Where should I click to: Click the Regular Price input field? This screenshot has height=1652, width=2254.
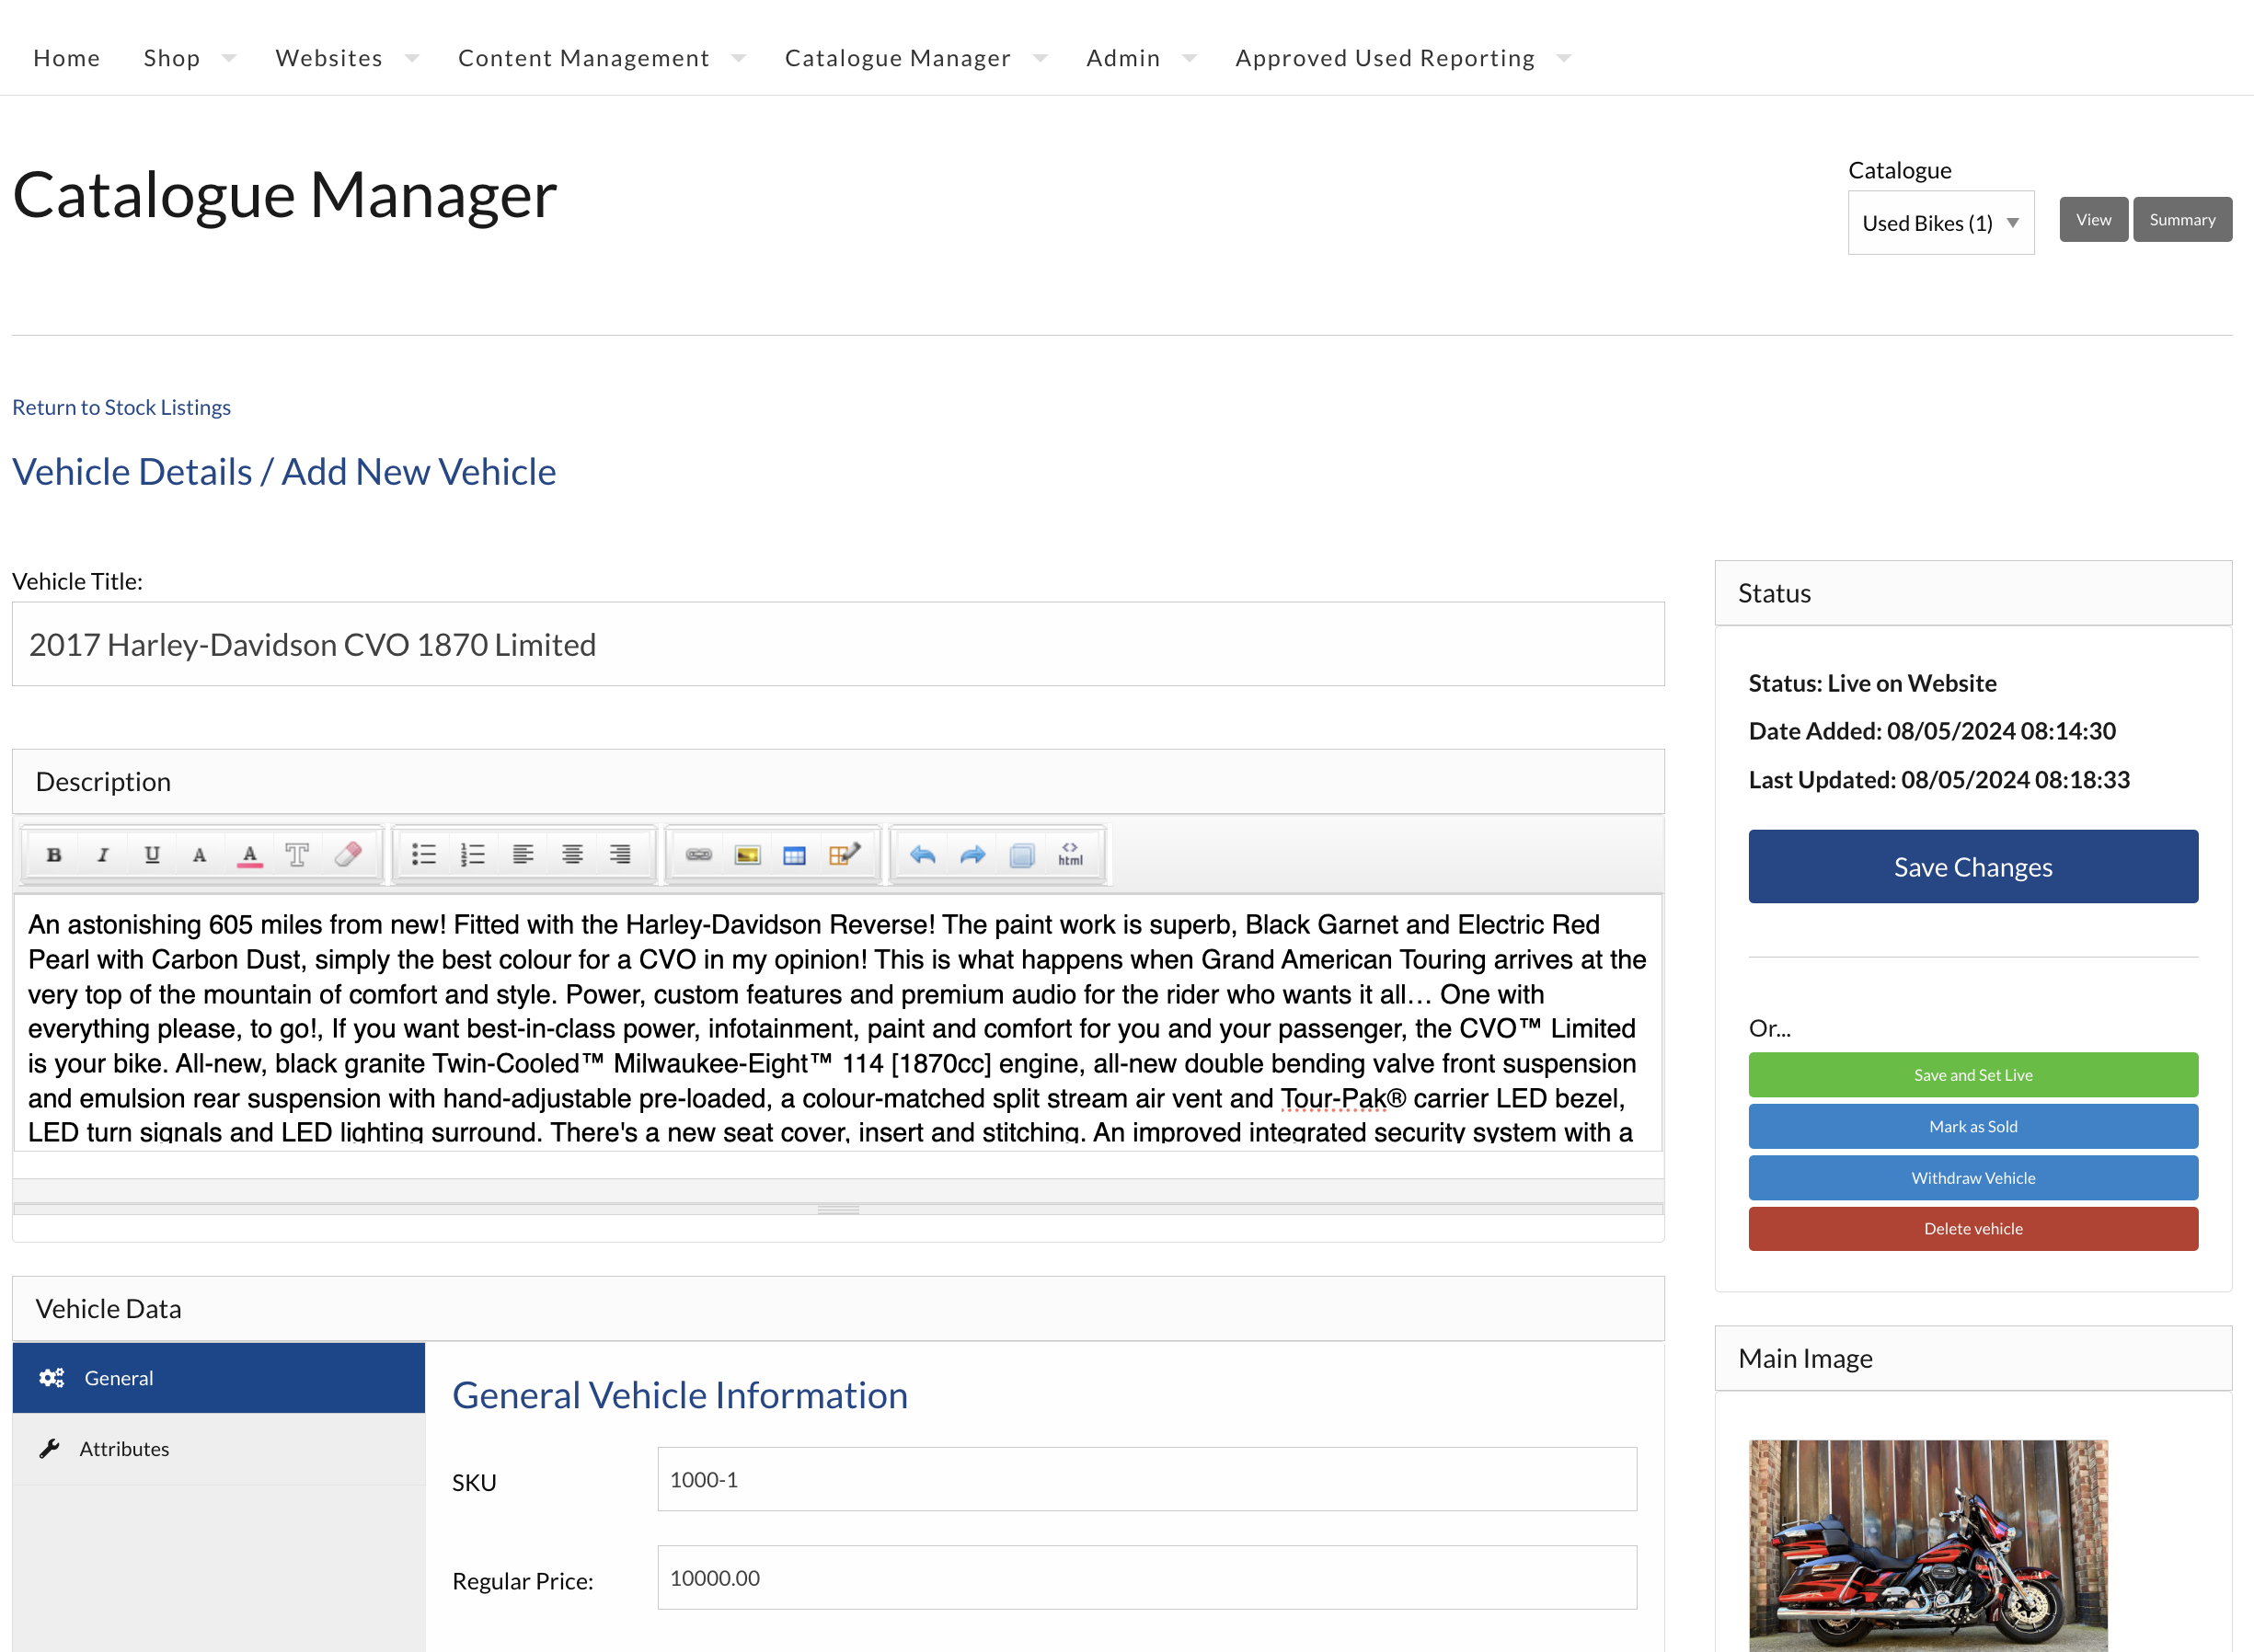point(1146,1578)
